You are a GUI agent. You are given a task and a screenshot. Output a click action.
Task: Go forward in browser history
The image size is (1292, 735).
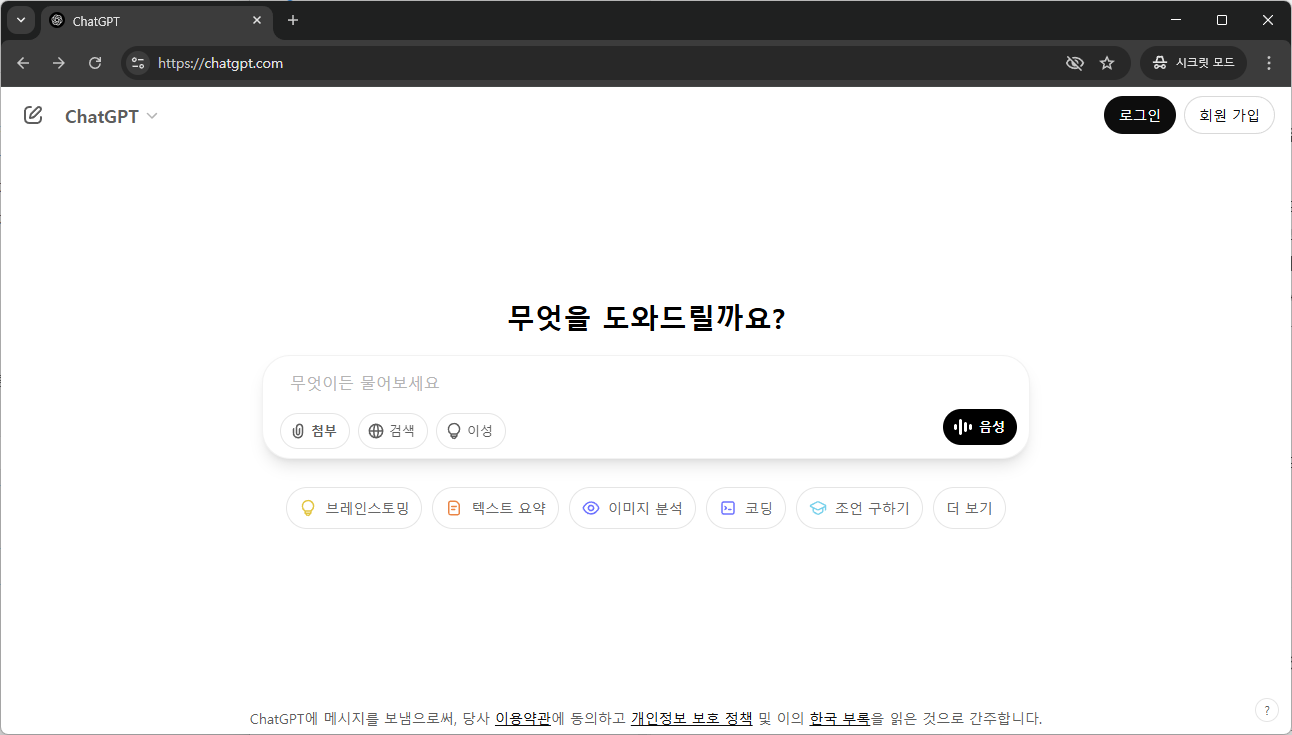[59, 63]
